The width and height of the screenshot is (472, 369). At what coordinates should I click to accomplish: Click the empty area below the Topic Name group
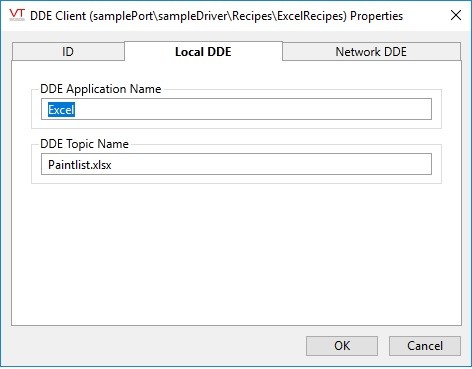point(236,253)
